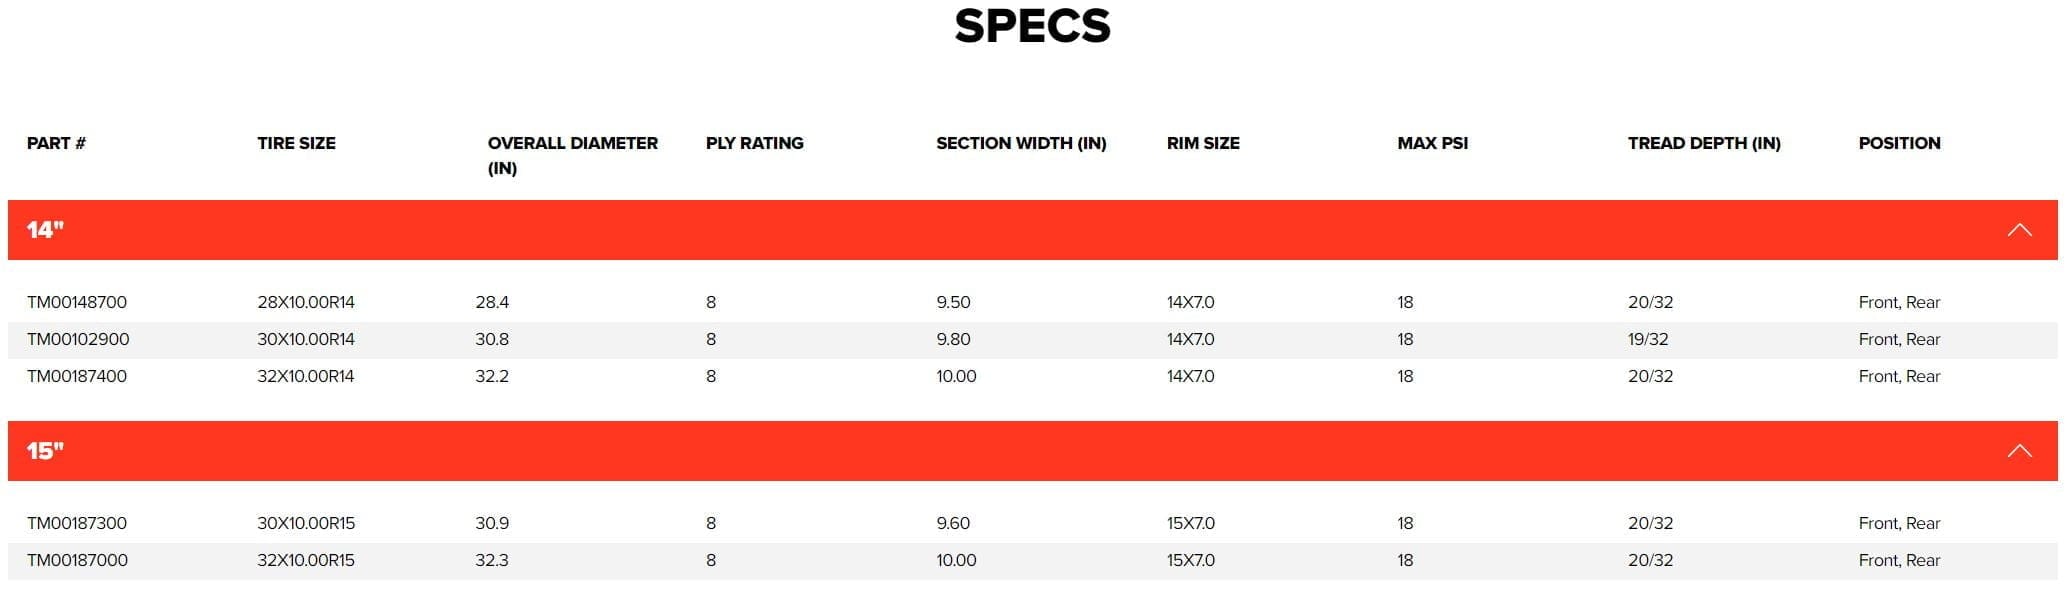Sort by TIRE SIZE column header

(x=297, y=143)
